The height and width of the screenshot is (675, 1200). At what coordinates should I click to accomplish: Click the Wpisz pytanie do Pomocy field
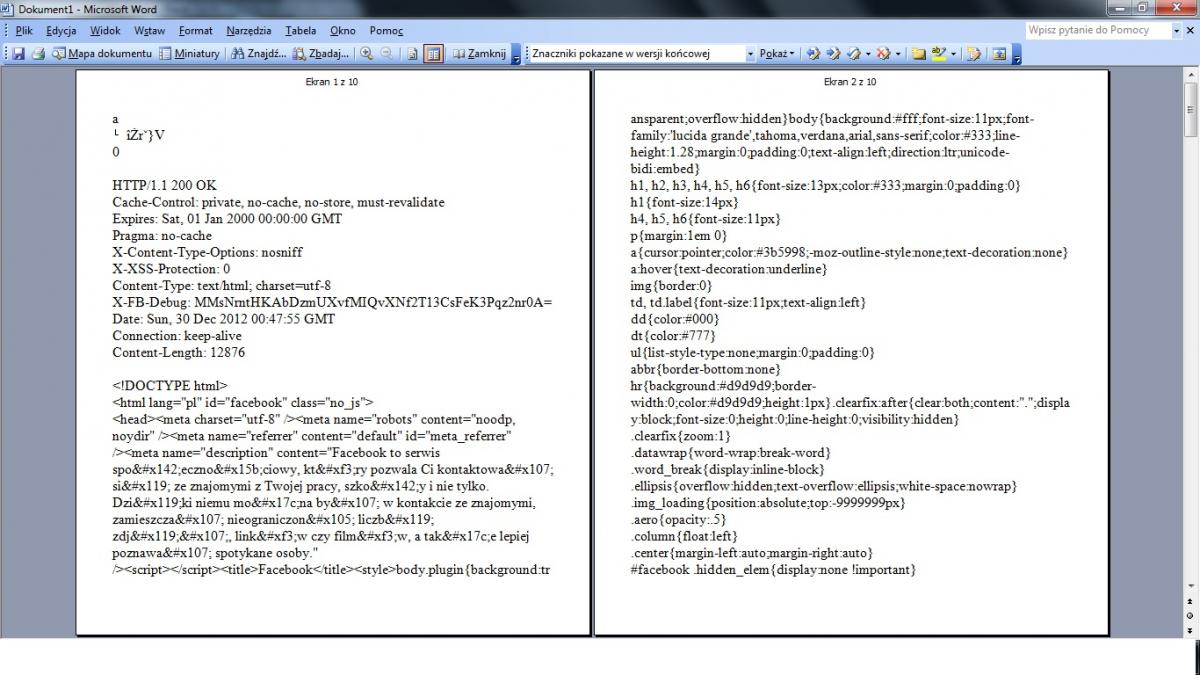click(1098, 30)
